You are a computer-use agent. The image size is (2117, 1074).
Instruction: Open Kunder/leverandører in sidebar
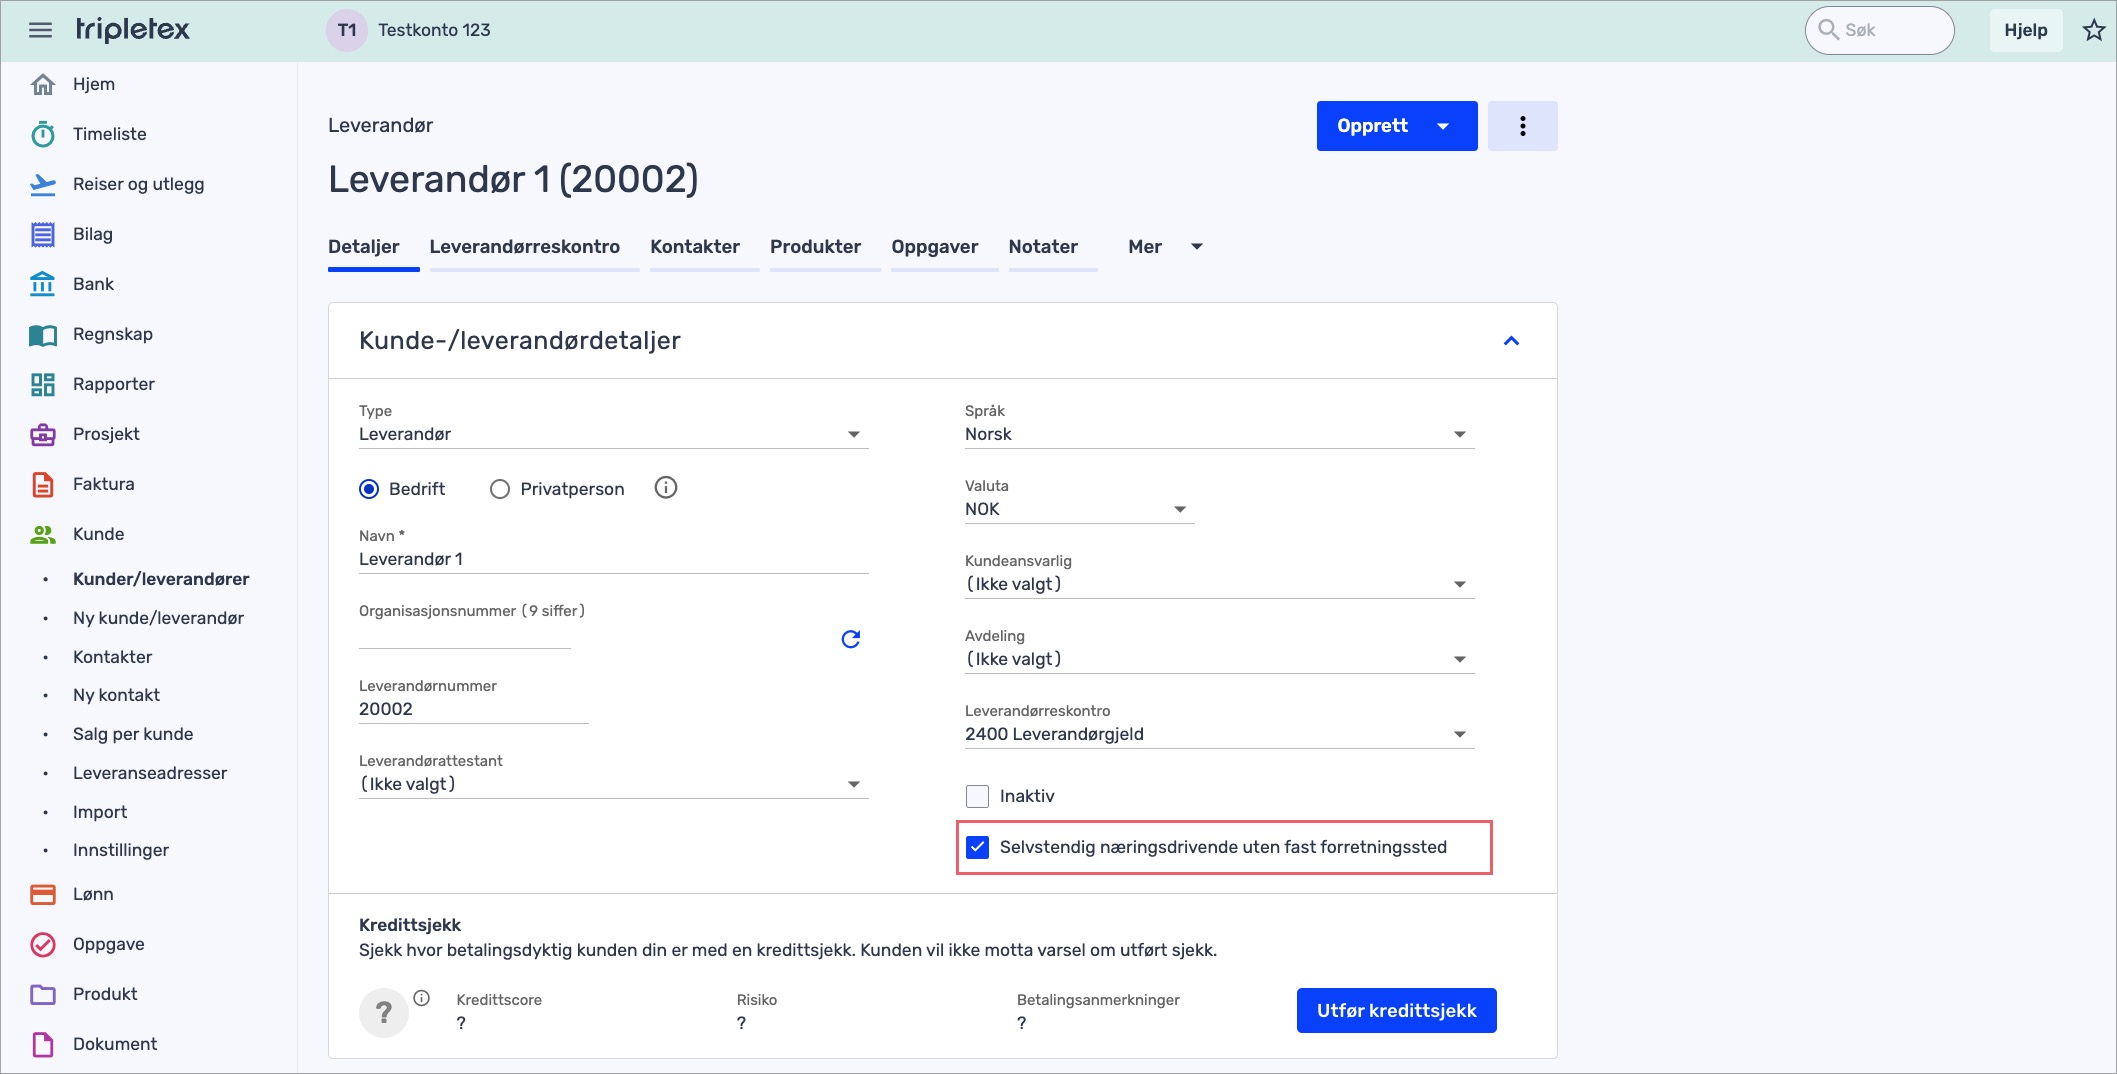coord(161,579)
